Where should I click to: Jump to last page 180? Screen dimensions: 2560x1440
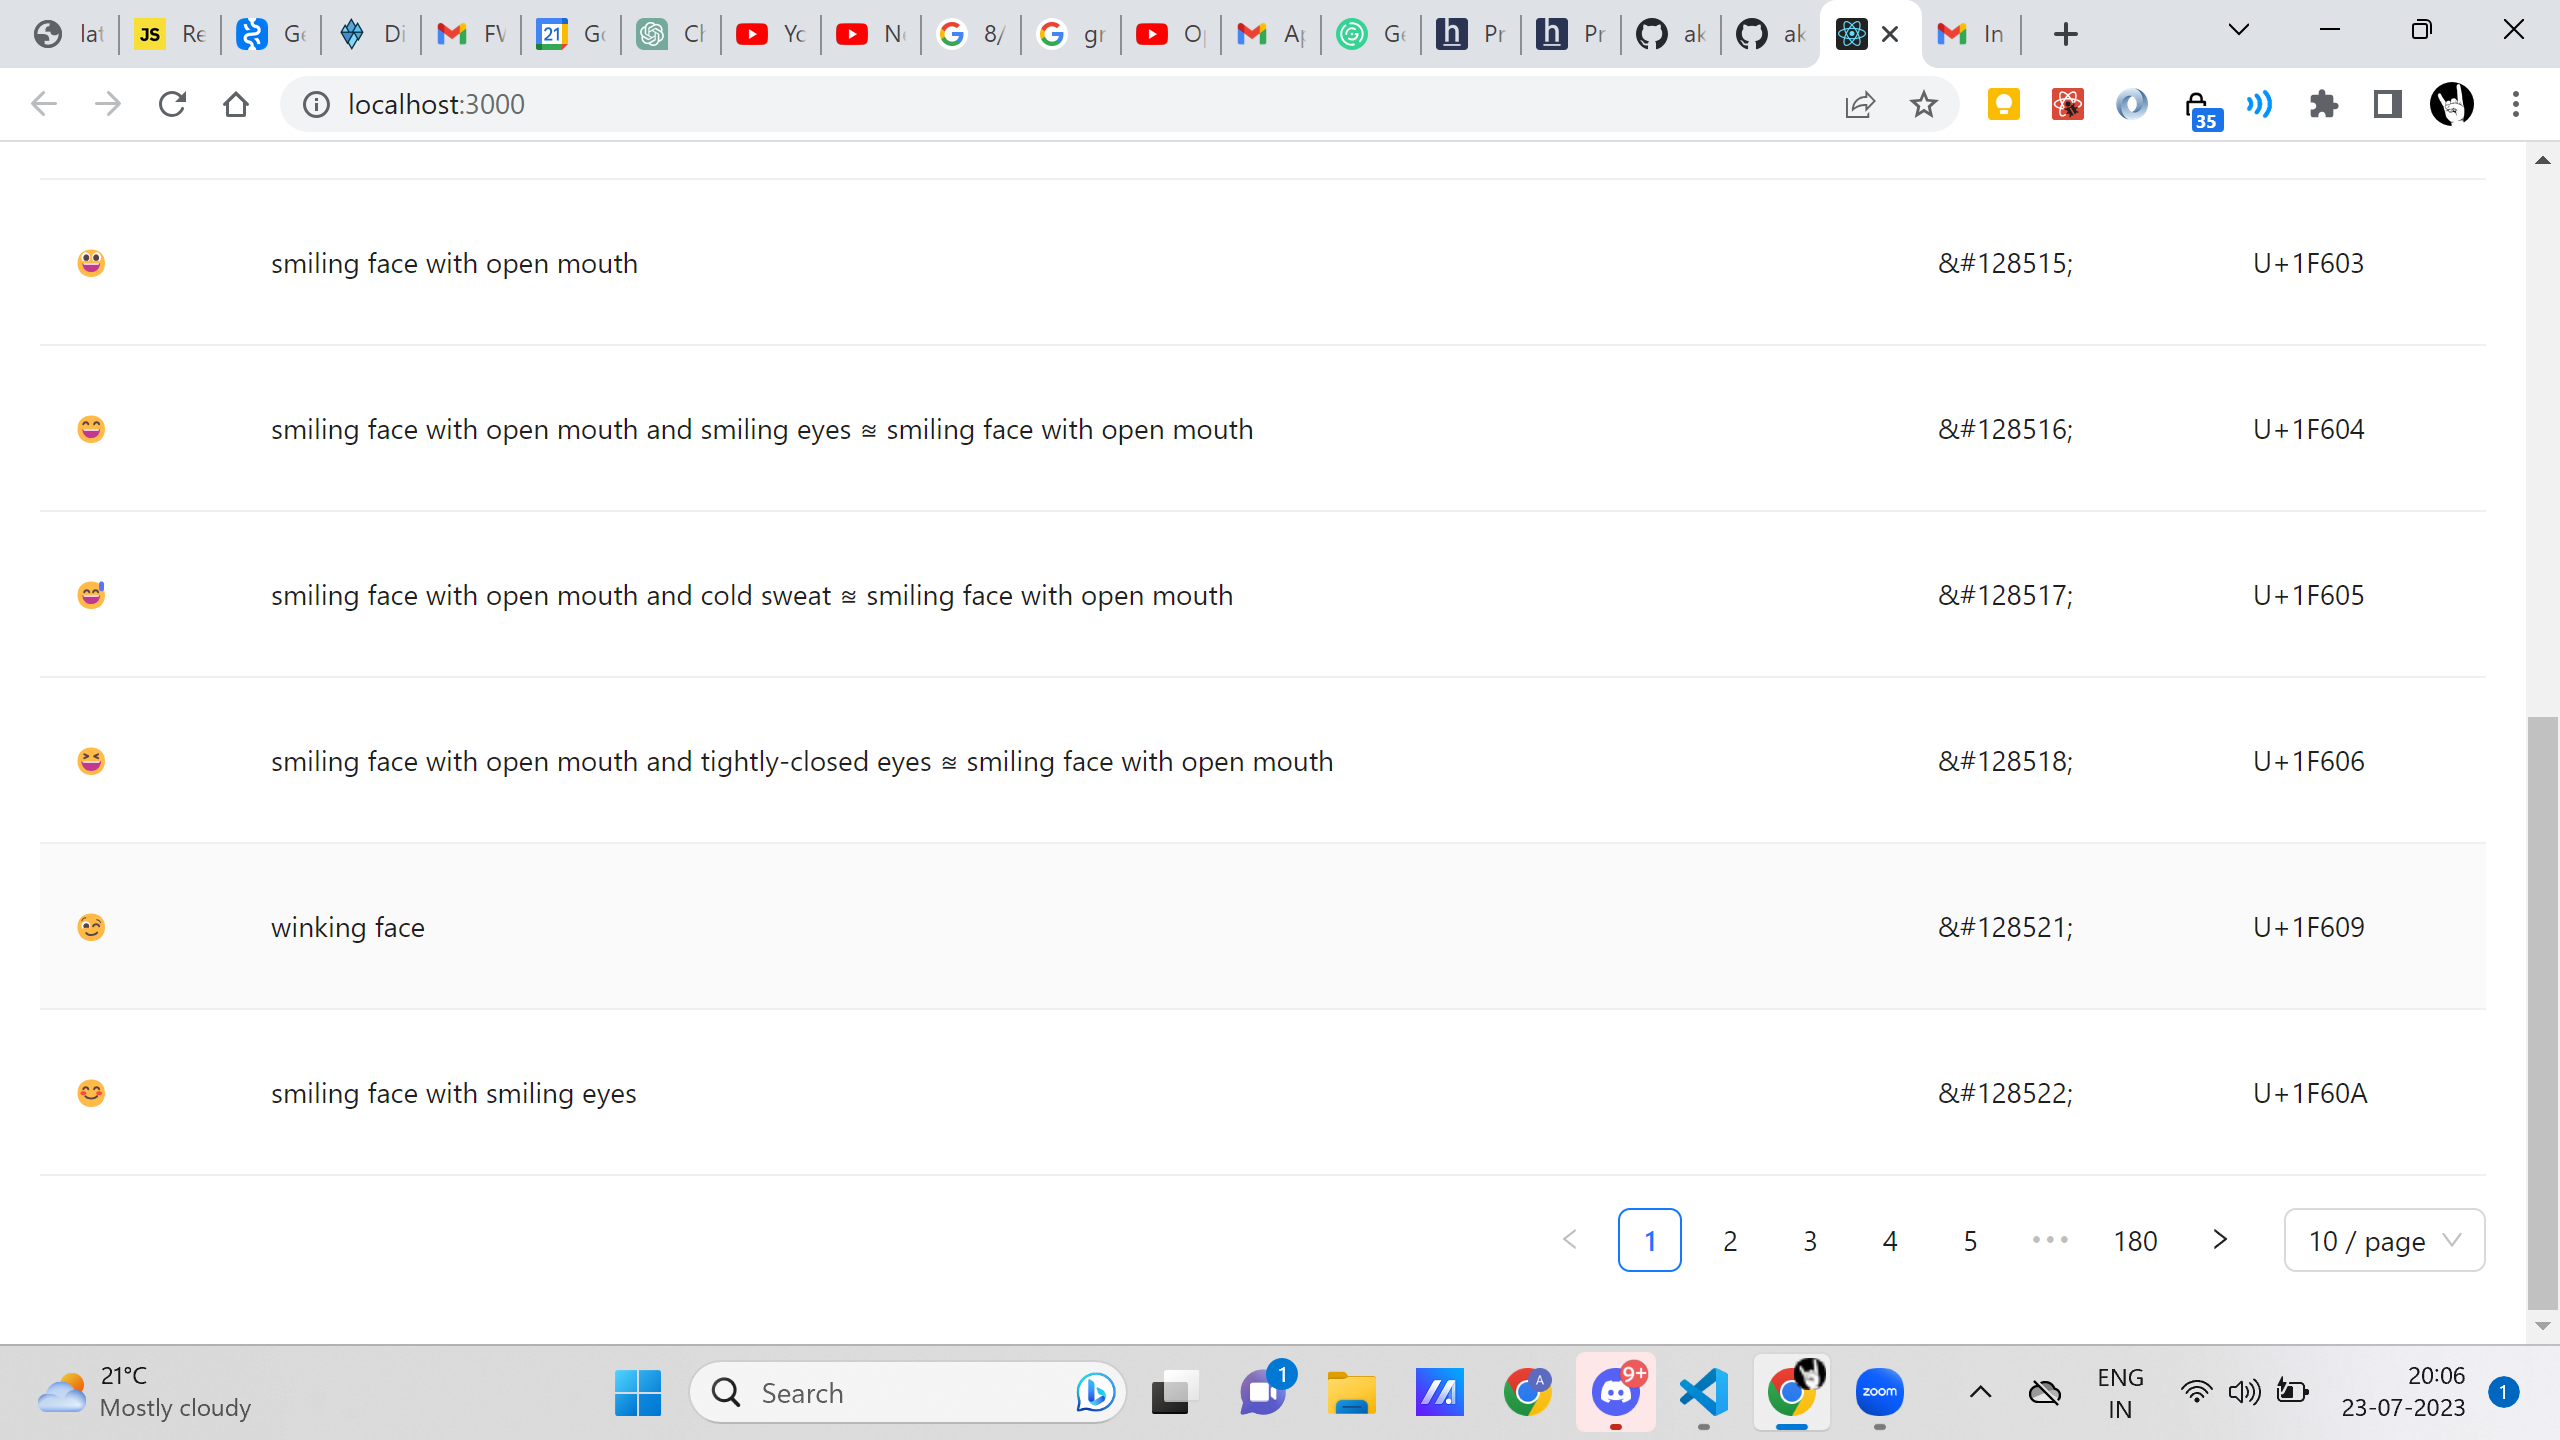[2135, 1241]
